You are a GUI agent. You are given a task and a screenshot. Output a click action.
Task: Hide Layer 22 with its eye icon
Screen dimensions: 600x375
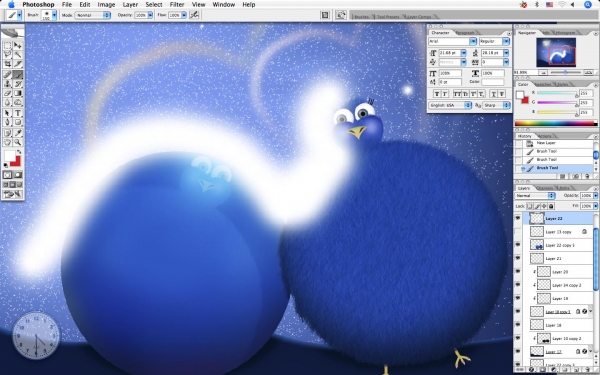pos(518,218)
